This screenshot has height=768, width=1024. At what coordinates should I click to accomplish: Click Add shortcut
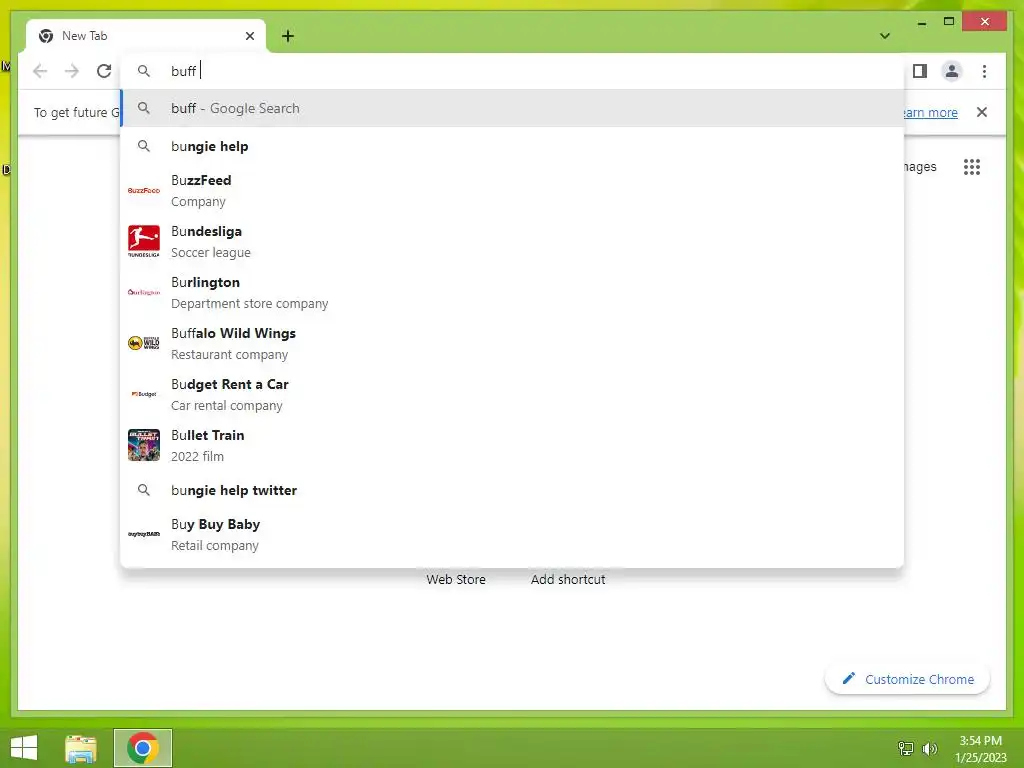568,579
